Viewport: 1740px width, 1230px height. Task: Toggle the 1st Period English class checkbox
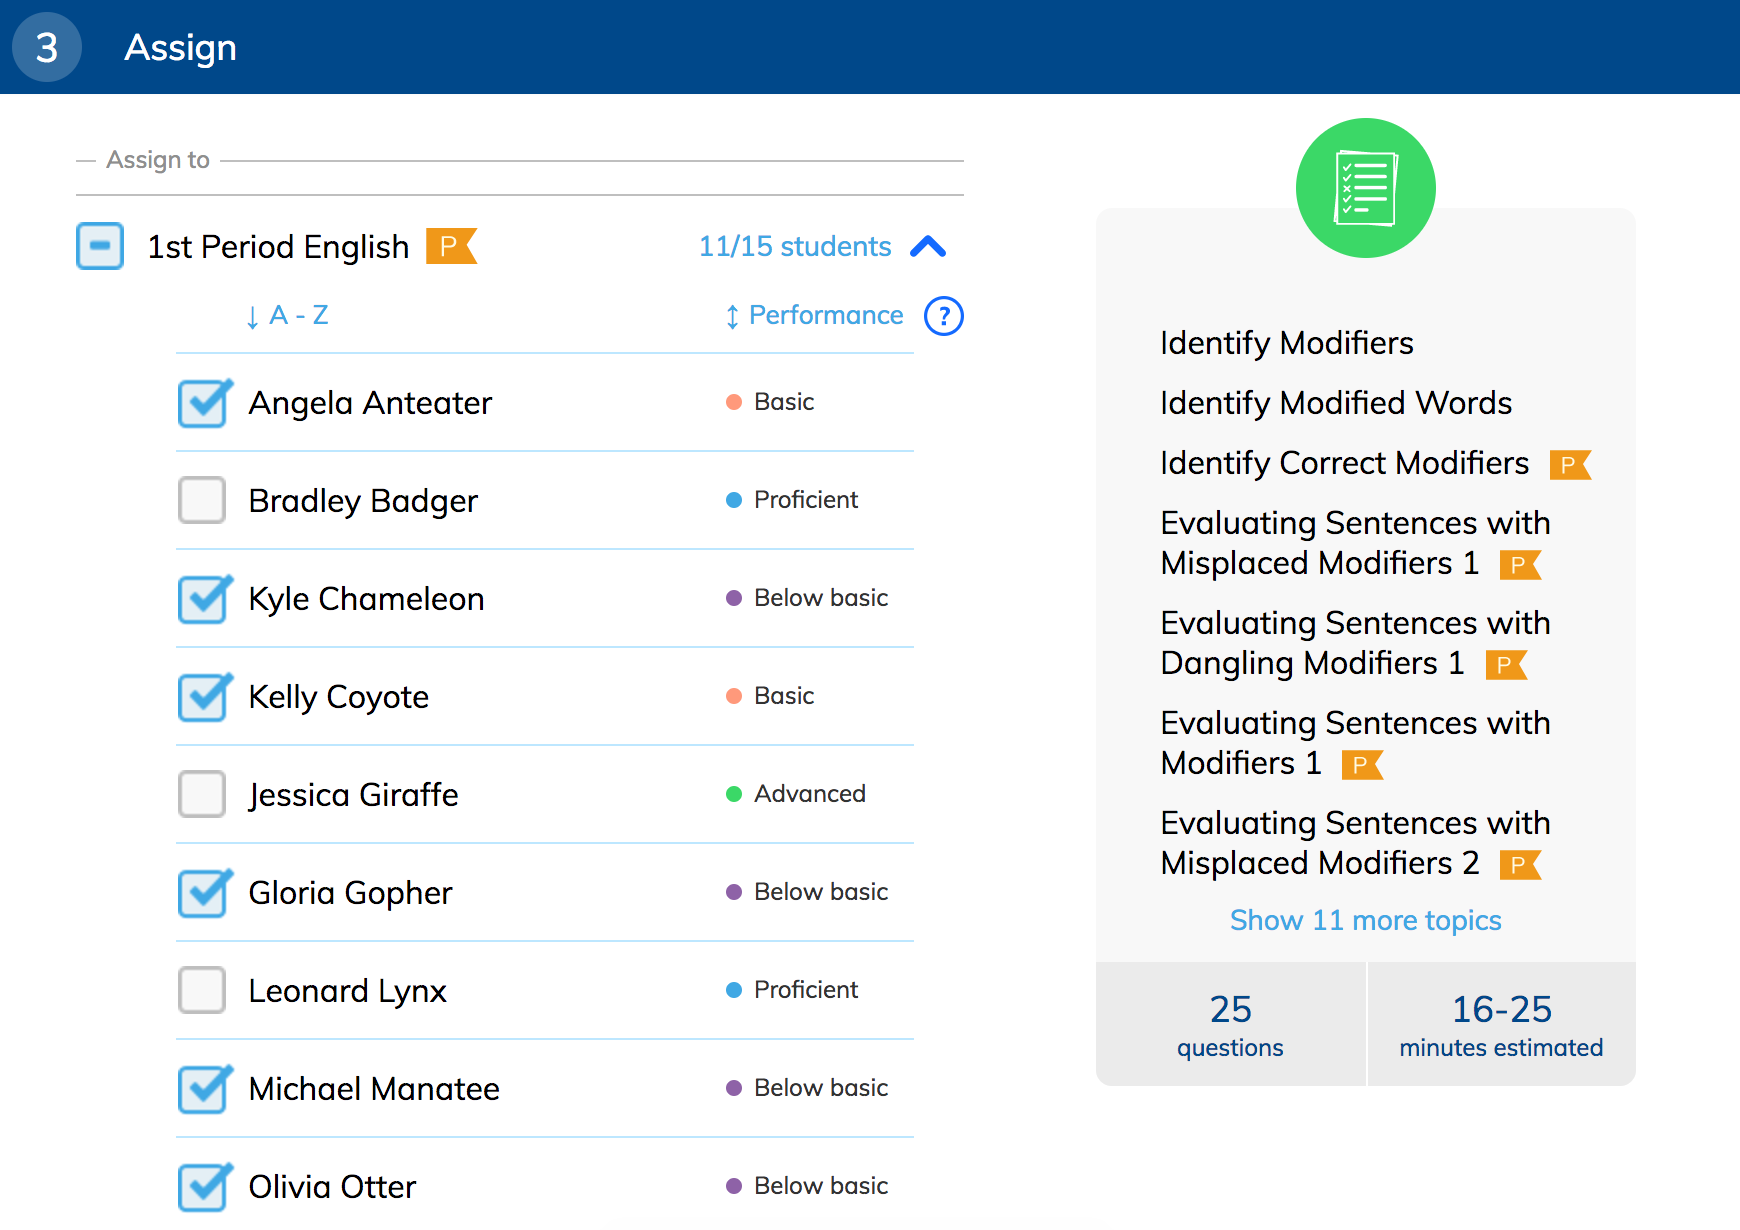tap(100, 246)
